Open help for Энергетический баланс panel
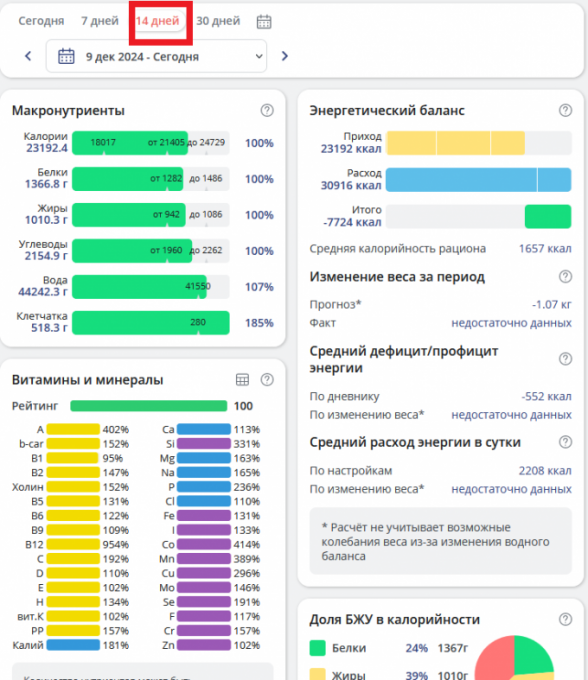Image resolution: width=588 pixels, height=680 pixels. point(565,110)
